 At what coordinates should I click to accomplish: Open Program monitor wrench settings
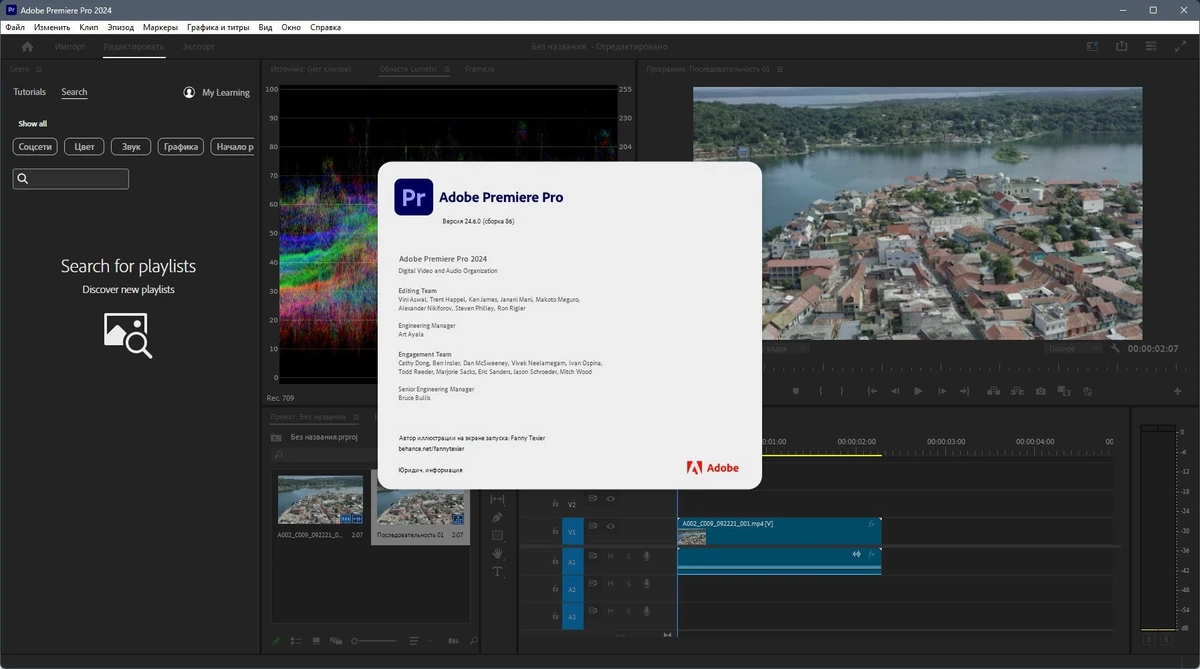tap(1115, 348)
